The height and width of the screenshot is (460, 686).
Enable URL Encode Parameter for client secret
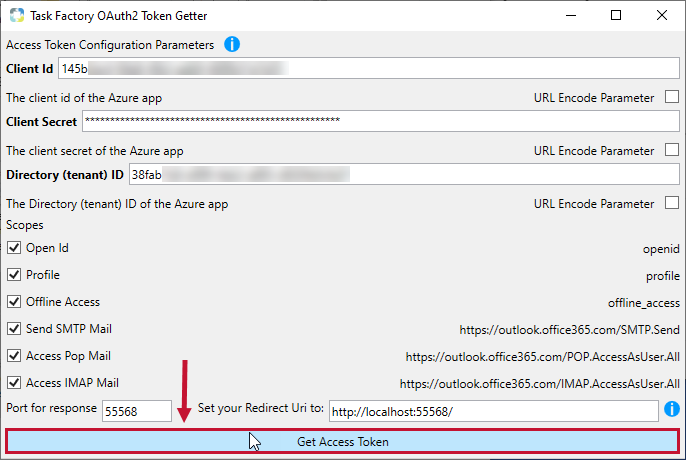pos(672,150)
